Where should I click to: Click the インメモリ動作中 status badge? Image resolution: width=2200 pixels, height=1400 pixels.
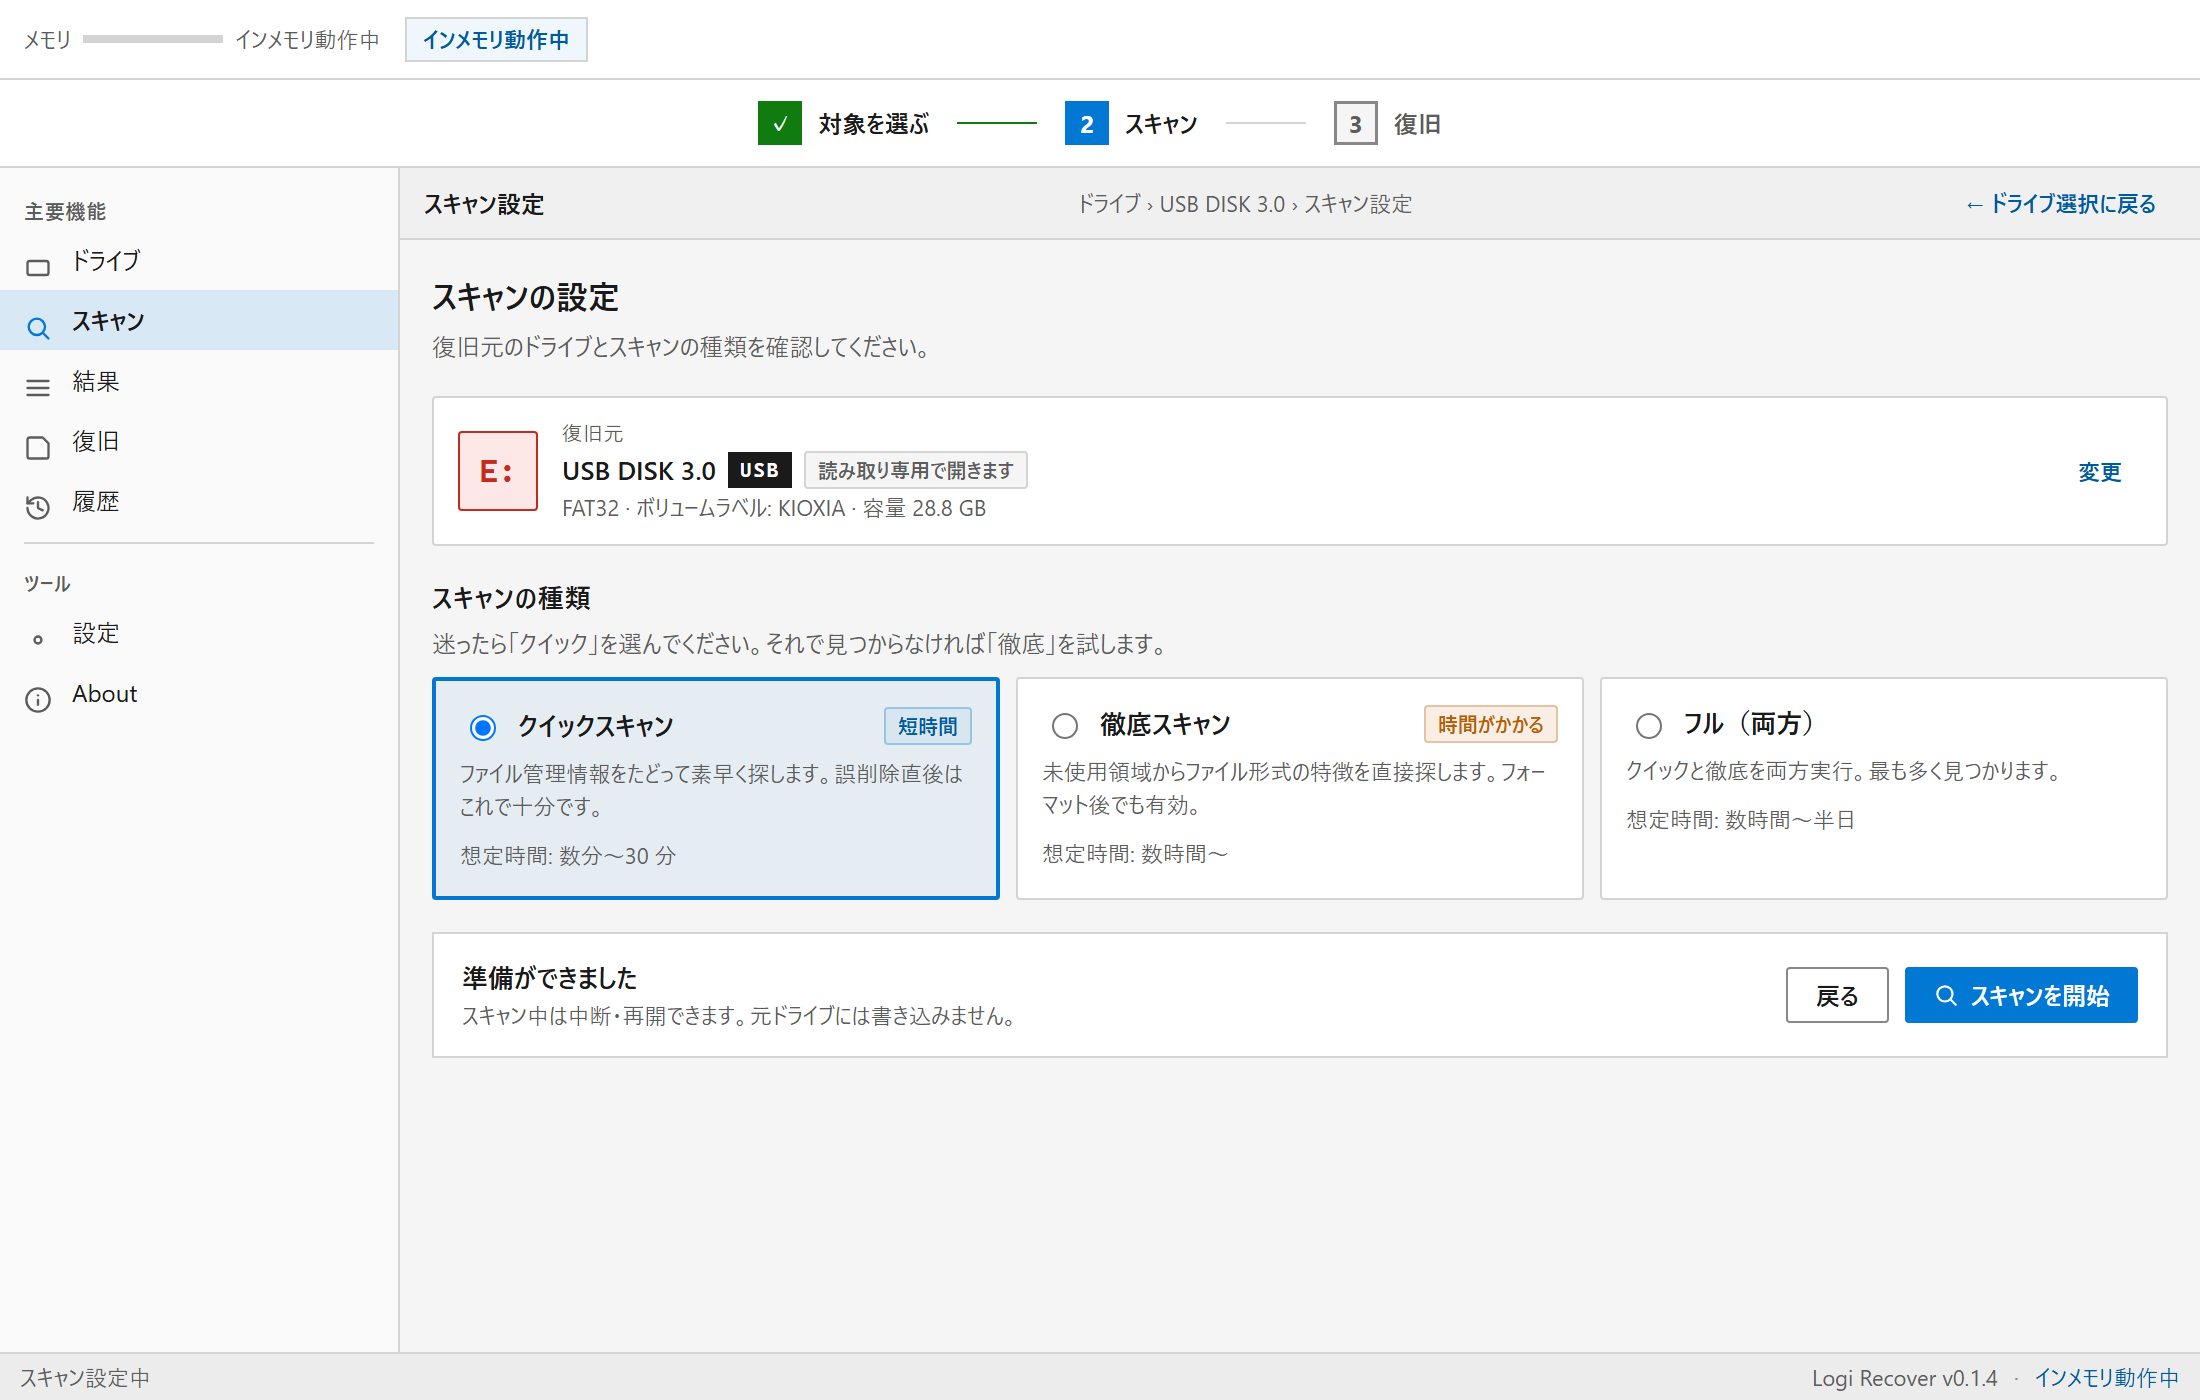point(496,39)
